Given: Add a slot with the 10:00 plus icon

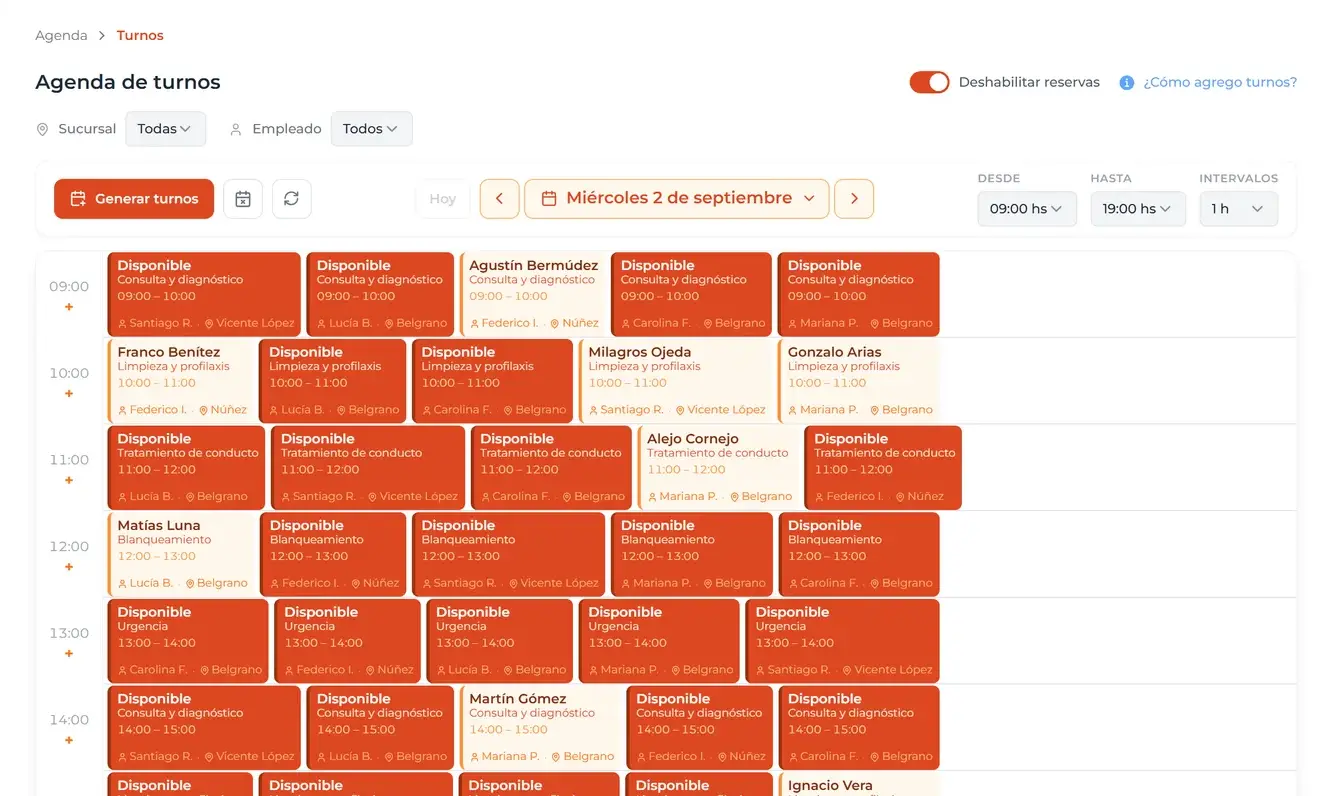Looking at the screenshot, I should 69,394.
